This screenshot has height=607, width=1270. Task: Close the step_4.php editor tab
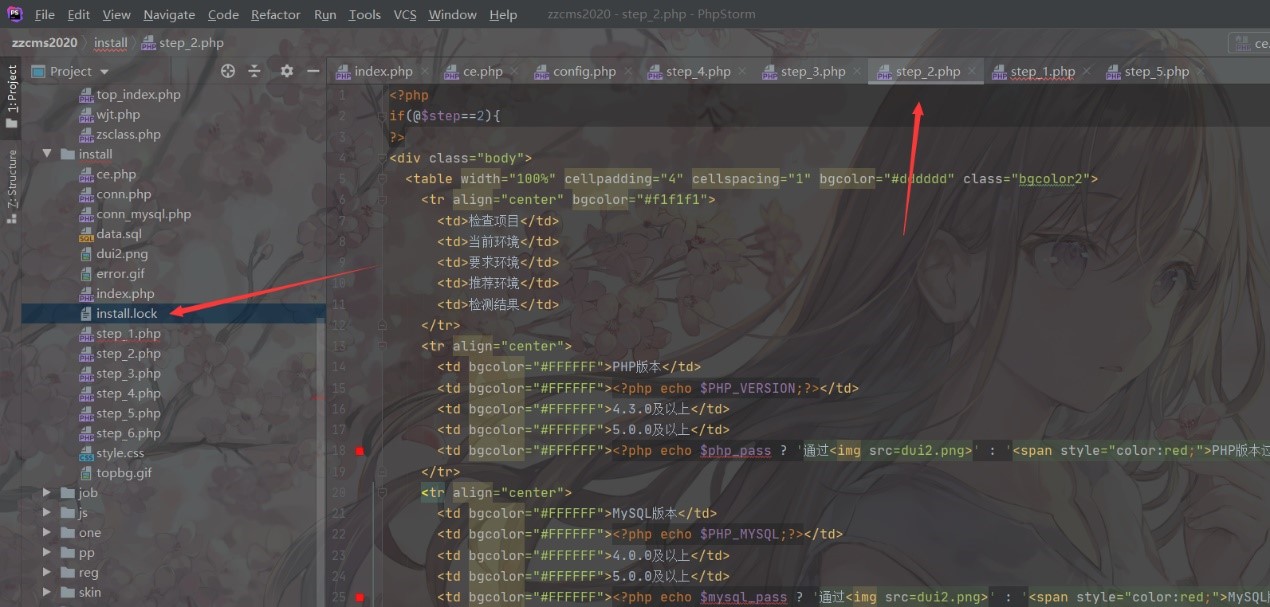coord(742,72)
